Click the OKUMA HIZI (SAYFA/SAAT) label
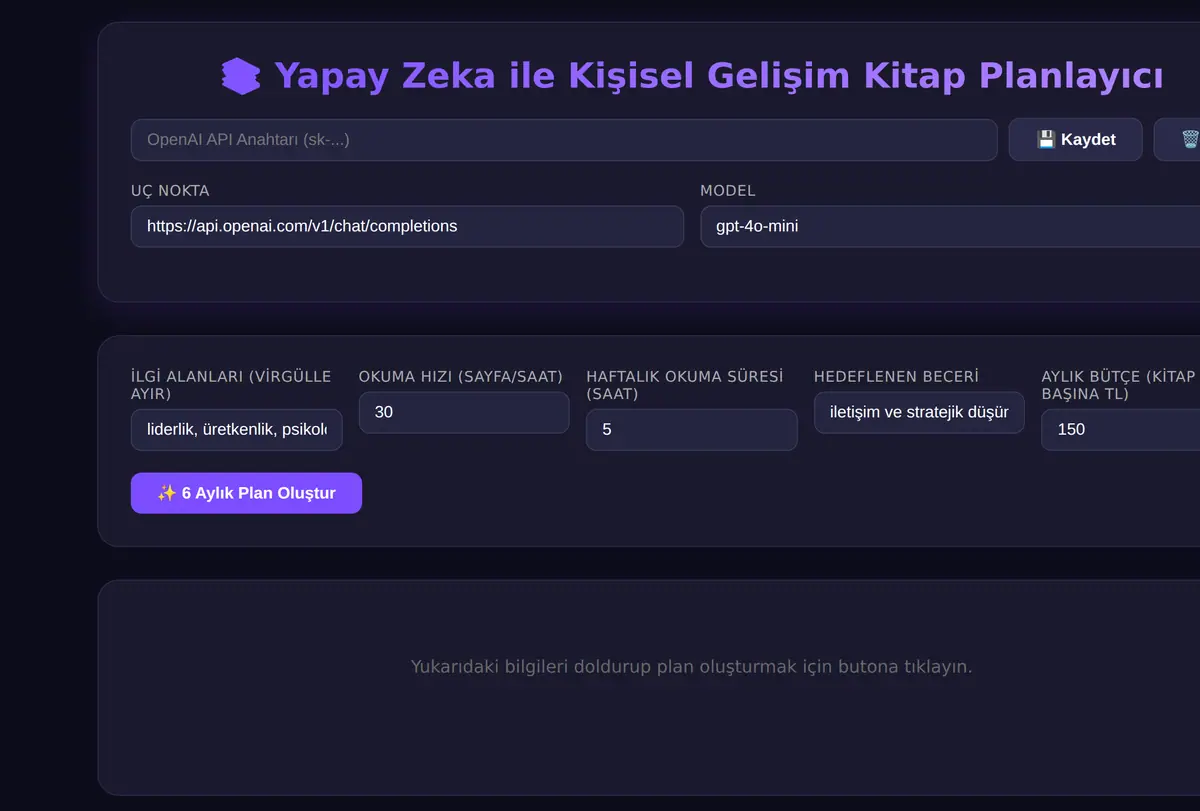The image size is (1200, 811). click(461, 377)
